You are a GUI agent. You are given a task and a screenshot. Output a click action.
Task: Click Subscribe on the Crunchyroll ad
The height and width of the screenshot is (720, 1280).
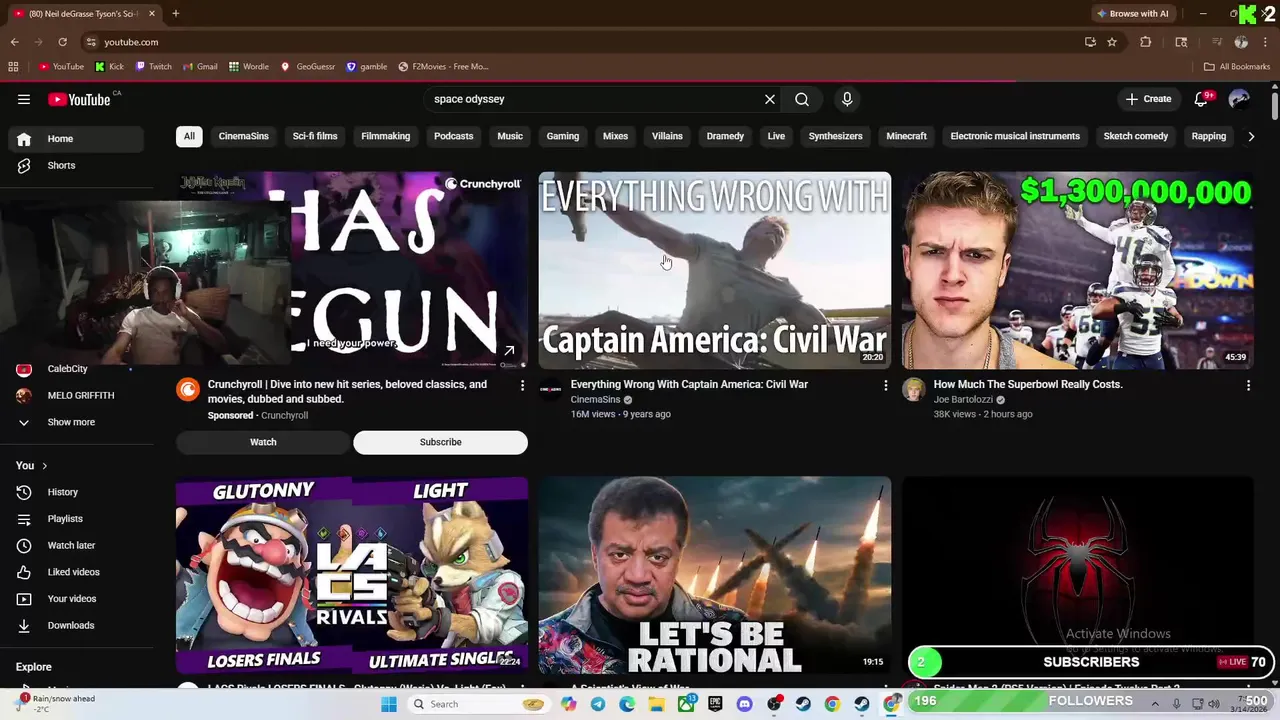click(x=440, y=442)
